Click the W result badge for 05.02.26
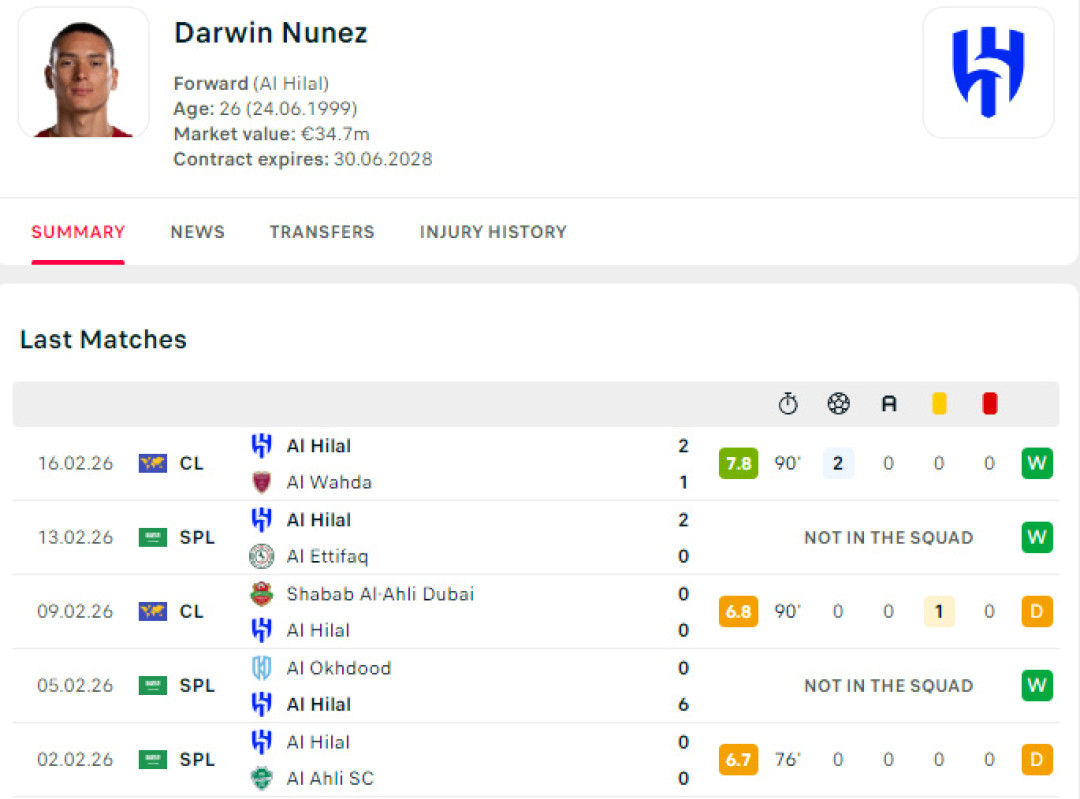The width and height of the screenshot is (1080, 799). coord(1037,685)
